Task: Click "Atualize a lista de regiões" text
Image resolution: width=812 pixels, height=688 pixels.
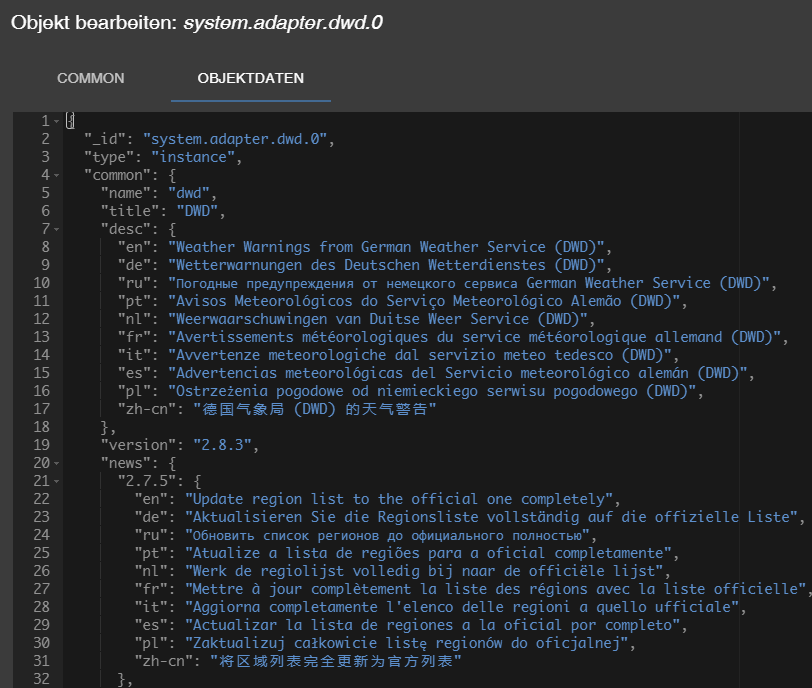Action: point(306,553)
